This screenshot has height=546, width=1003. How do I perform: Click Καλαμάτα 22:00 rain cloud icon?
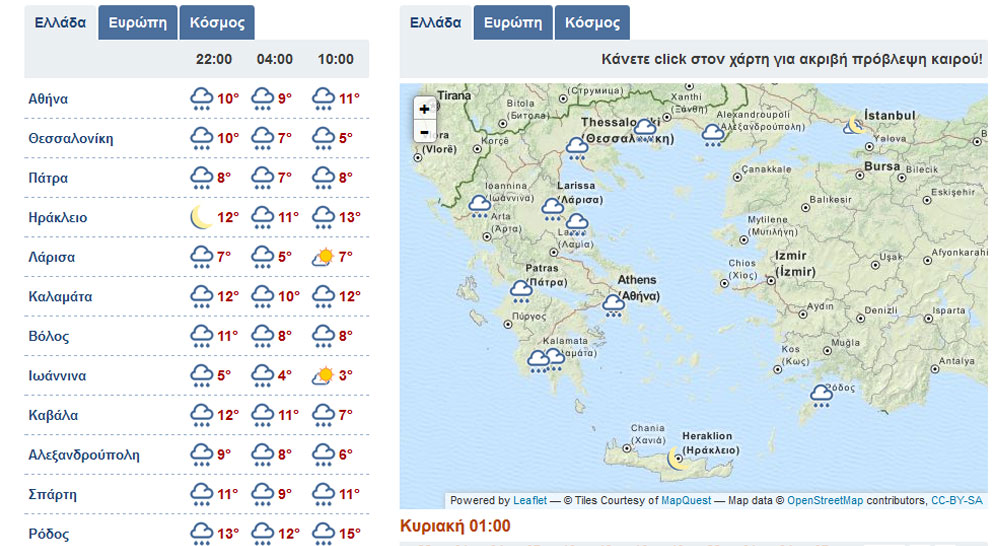[201, 297]
